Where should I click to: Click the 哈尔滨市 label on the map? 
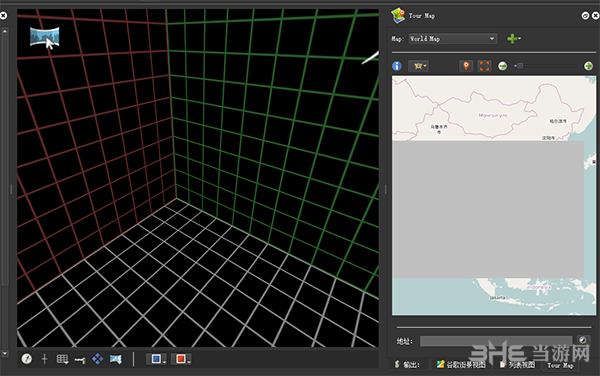click(558, 121)
